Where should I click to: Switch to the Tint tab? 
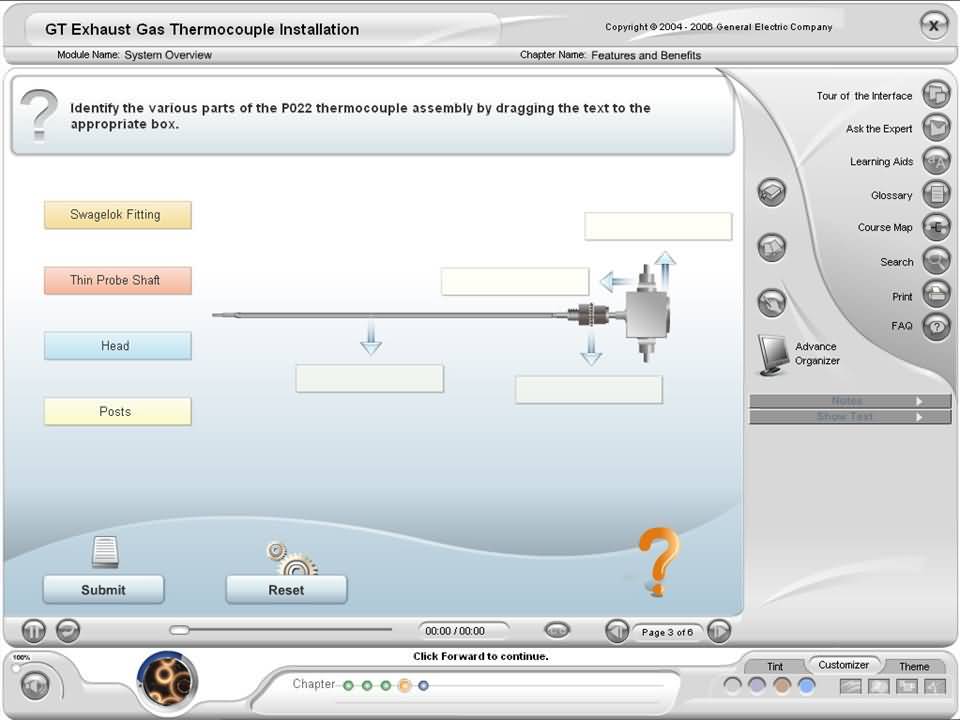pyautogui.click(x=775, y=666)
